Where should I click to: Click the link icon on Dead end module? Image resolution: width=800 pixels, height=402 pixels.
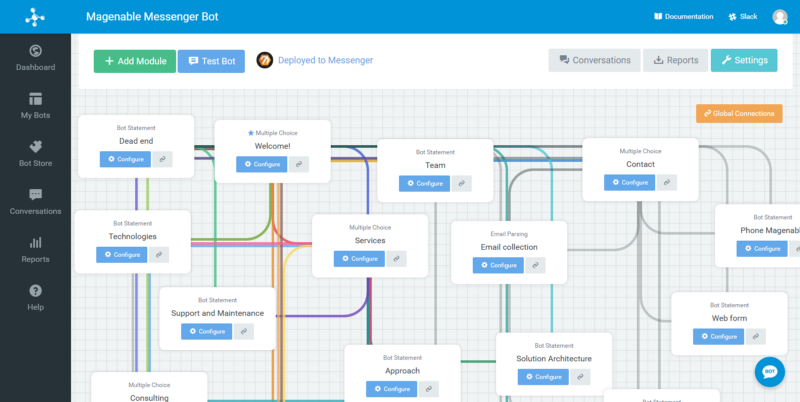162,159
